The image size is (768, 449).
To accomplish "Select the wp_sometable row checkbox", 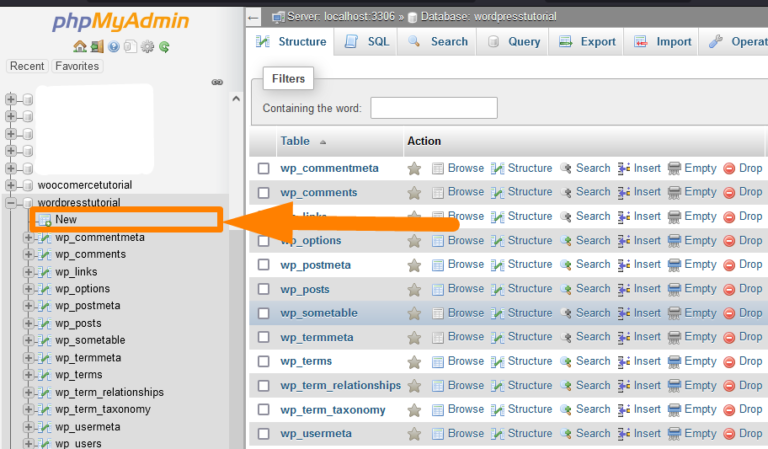I will point(264,313).
